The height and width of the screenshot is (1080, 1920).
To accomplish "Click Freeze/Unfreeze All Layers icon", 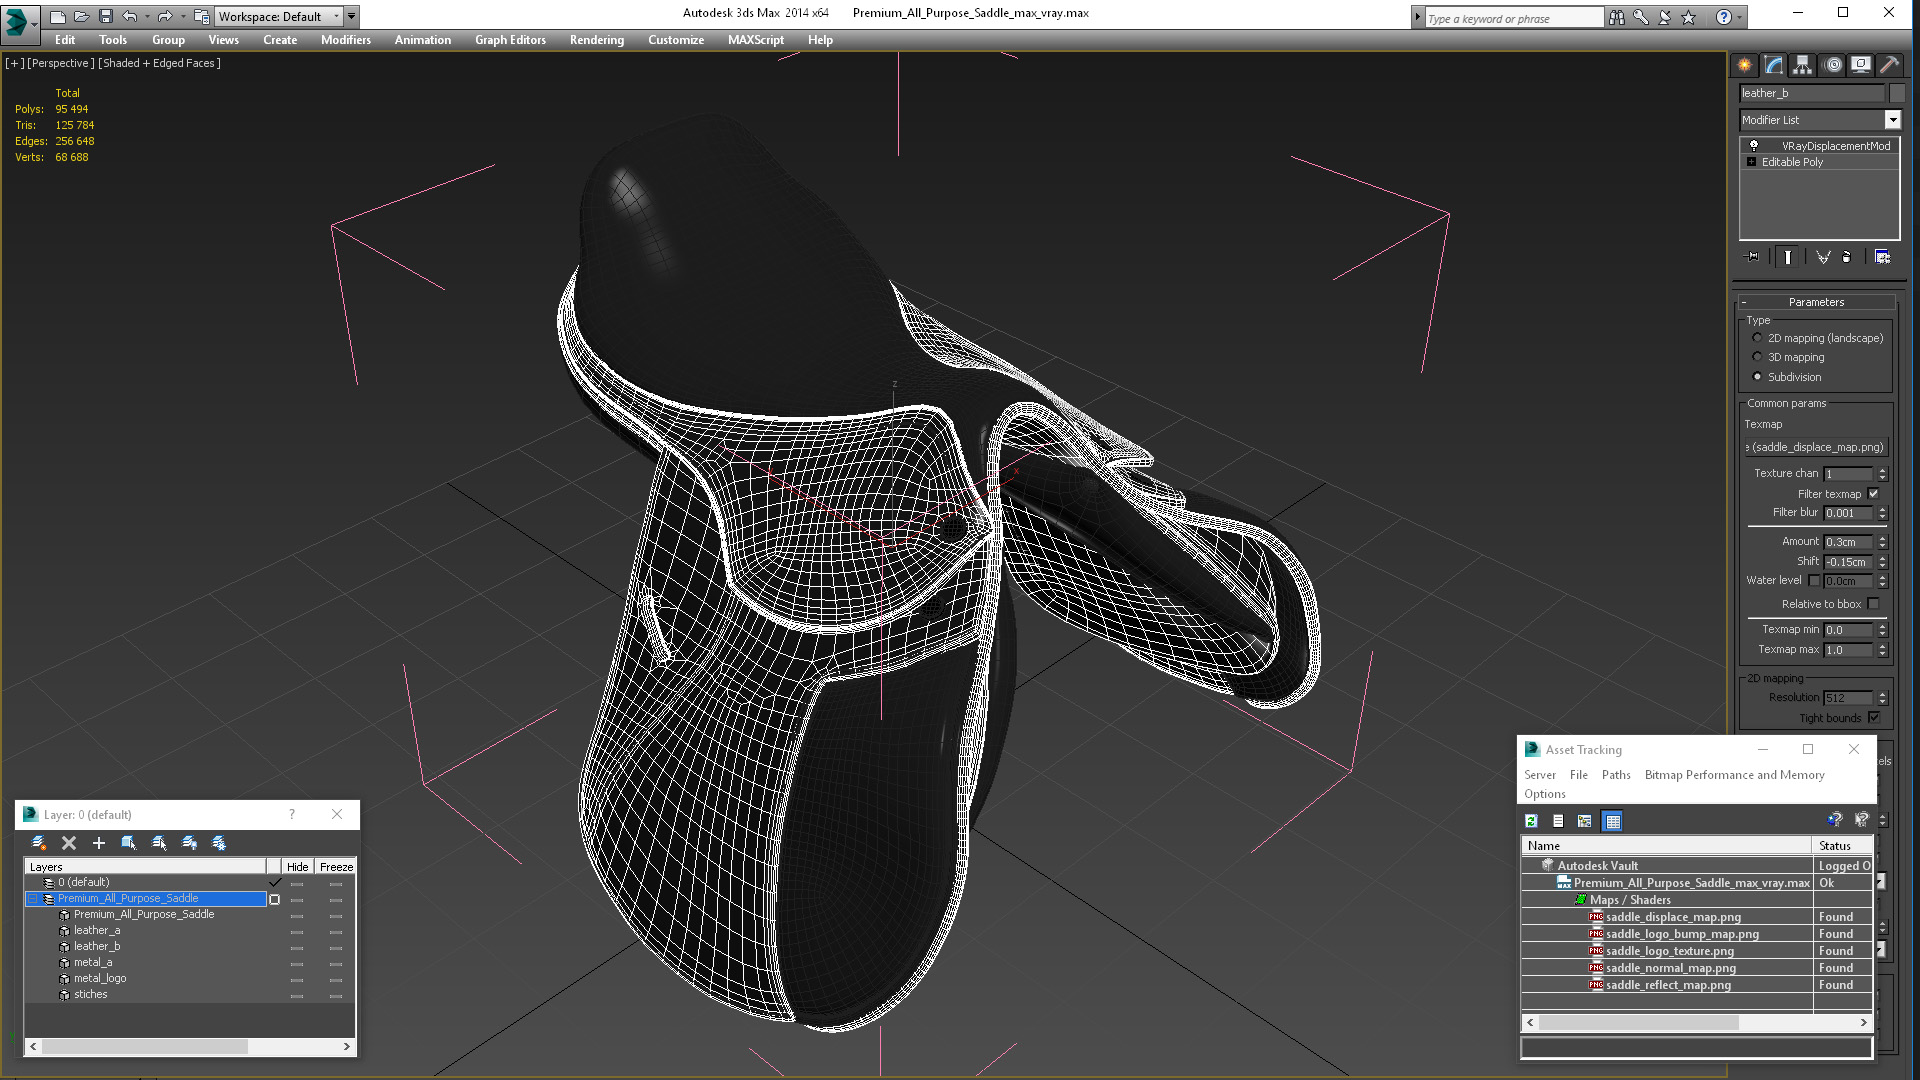I will 219,843.
